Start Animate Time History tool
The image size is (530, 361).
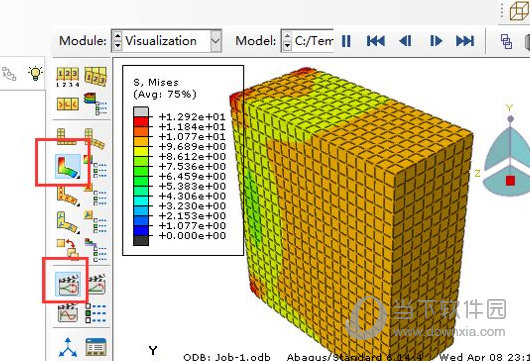point(97,284)
